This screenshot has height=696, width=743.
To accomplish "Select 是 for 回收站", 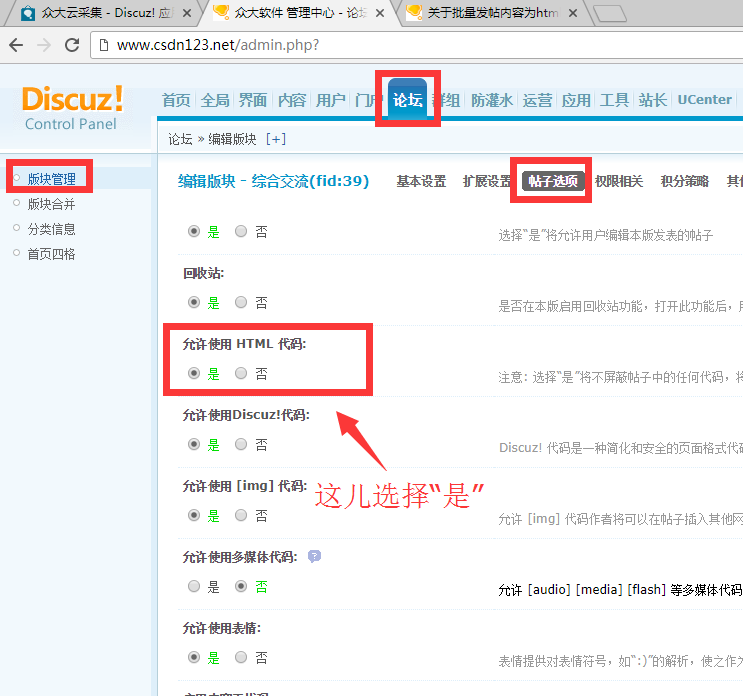I will point(194,302).
